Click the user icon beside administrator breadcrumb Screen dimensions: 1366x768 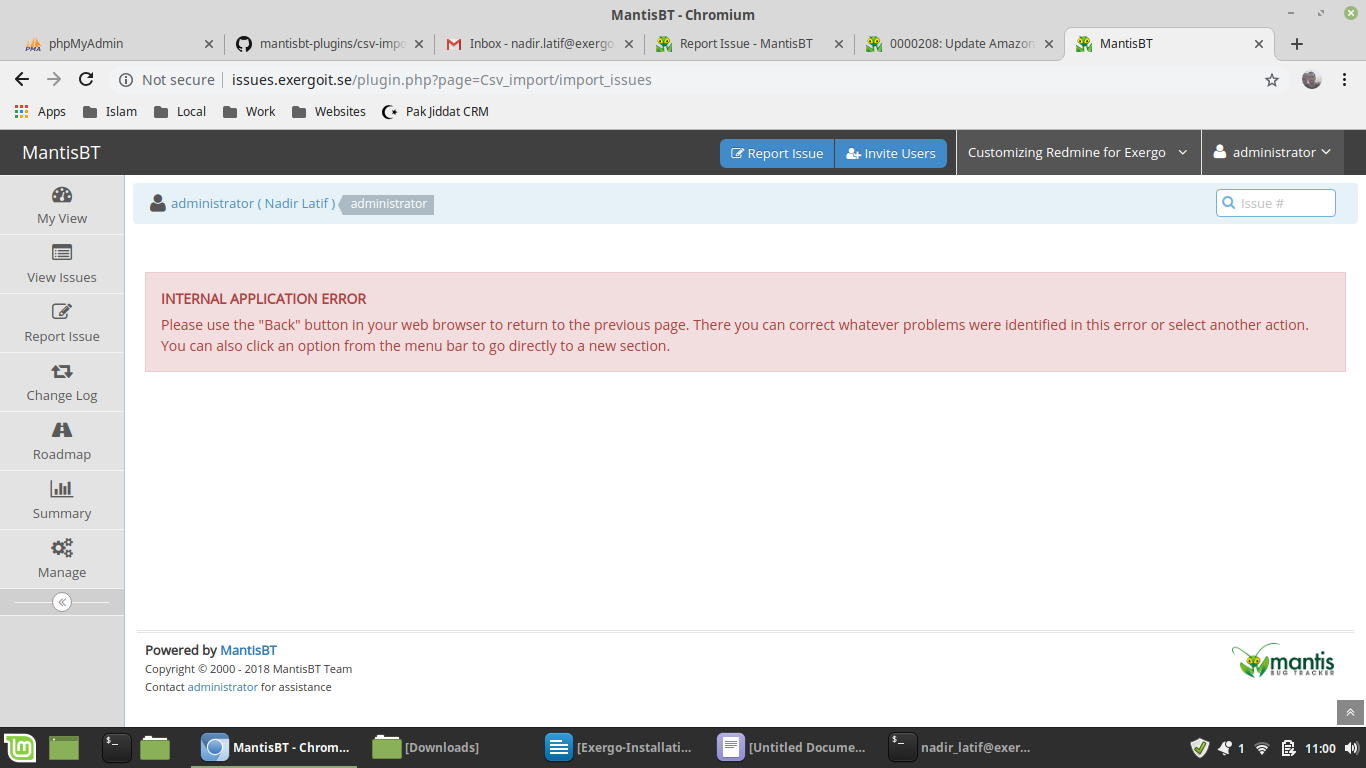tap(158, 204)
